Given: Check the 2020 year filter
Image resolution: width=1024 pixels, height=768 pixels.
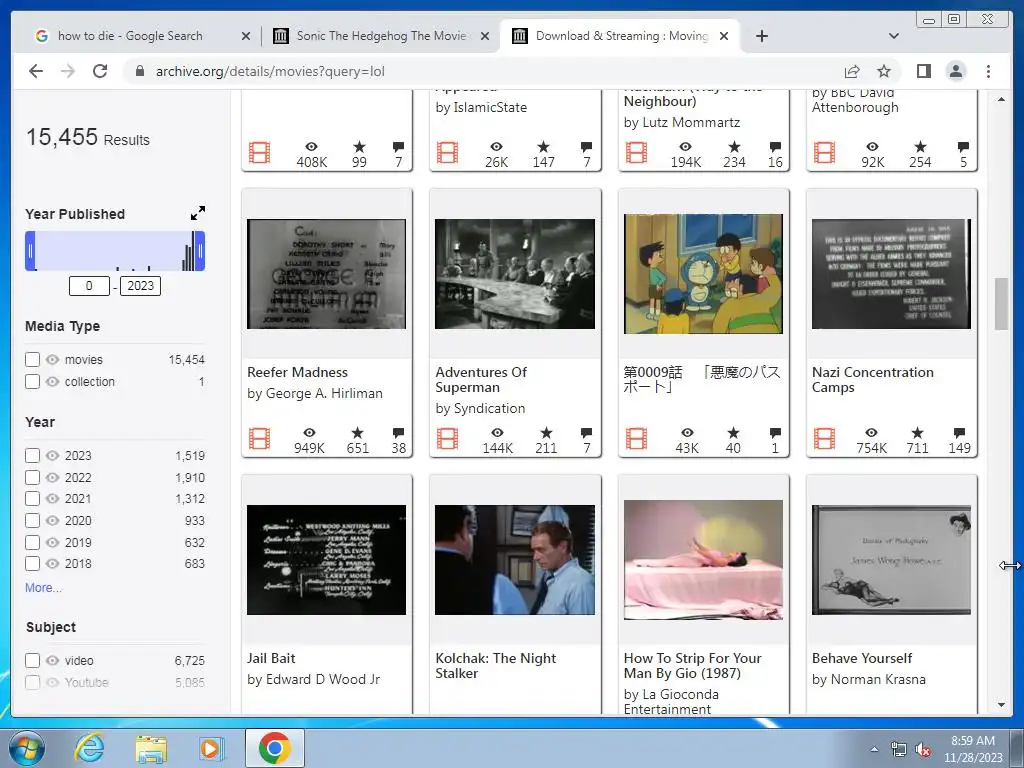Looking at the screenshot, I should pos(32,520).
